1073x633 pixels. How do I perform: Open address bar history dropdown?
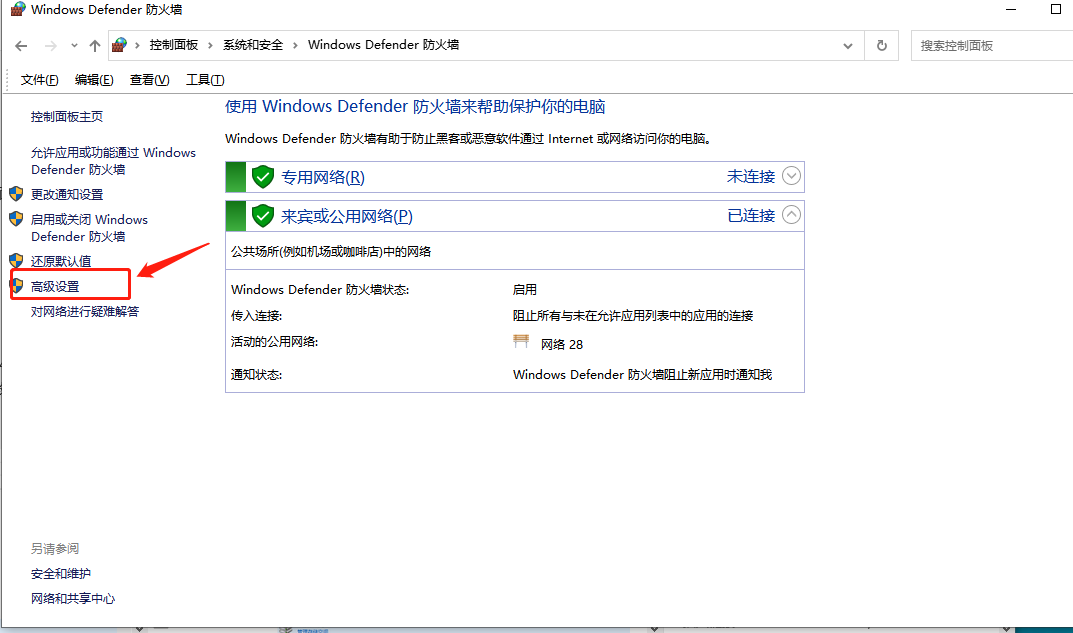pyautogui.click(x=848, y=46)
